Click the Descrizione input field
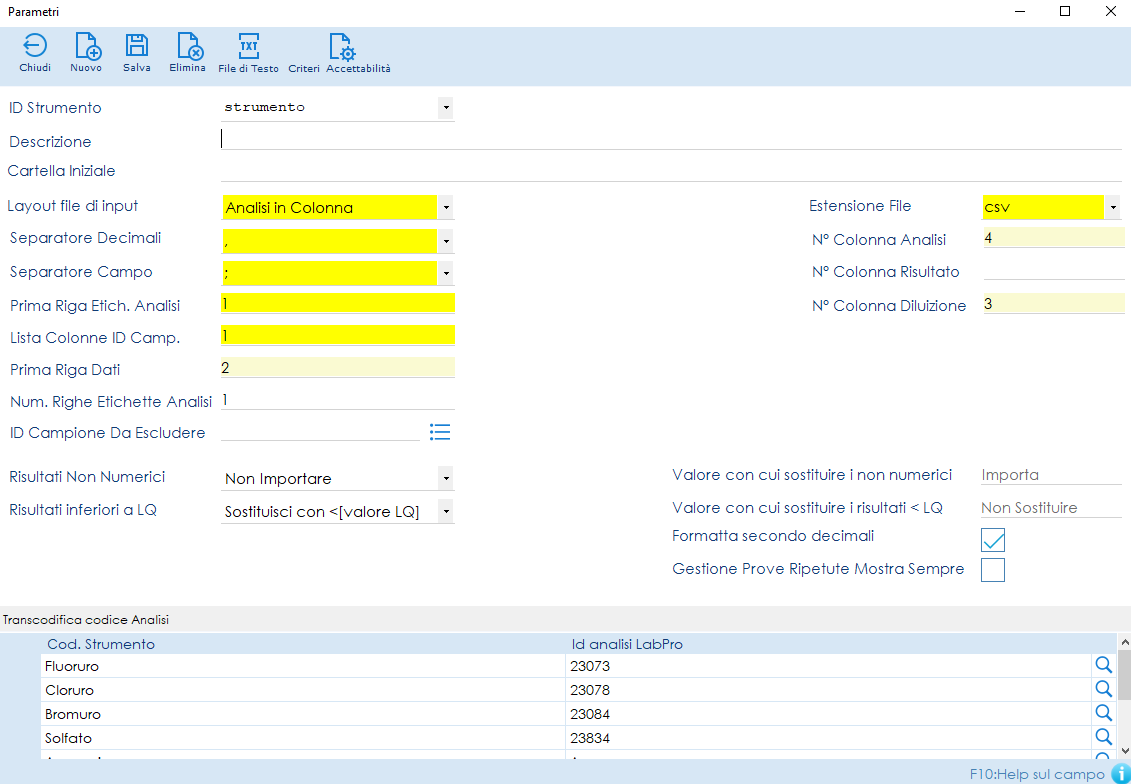The height and width of the screenshot is (784, 1131). point(671,138)
